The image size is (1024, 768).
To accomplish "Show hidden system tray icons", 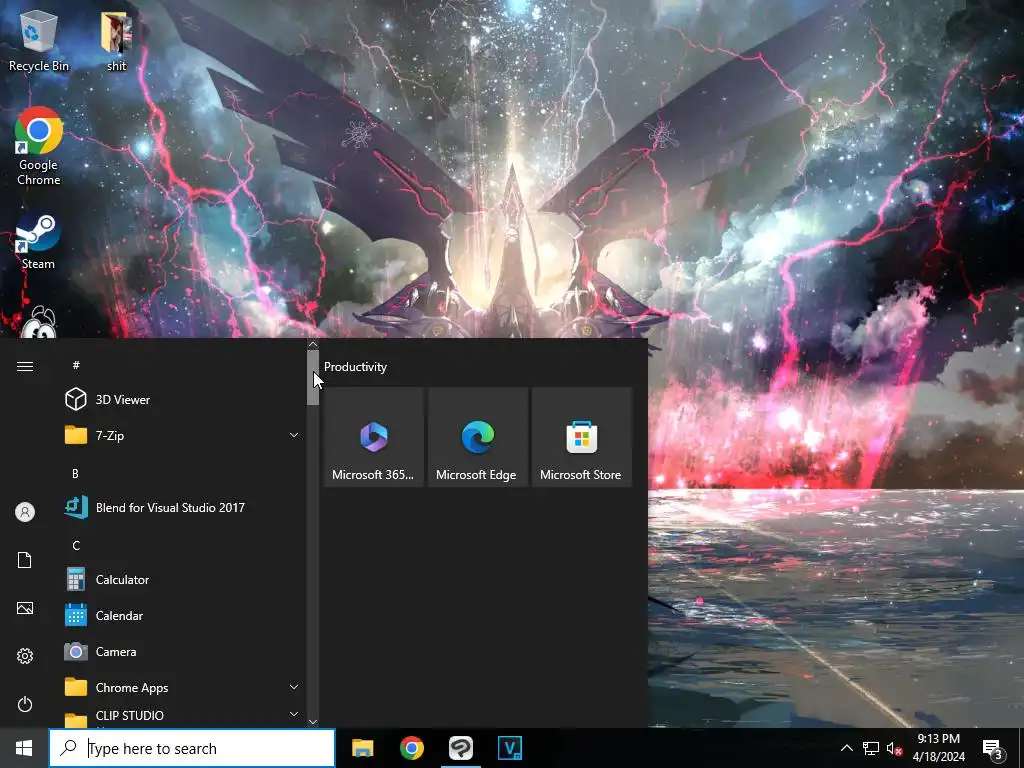I will pyautogui.click(x=846, y=748).
